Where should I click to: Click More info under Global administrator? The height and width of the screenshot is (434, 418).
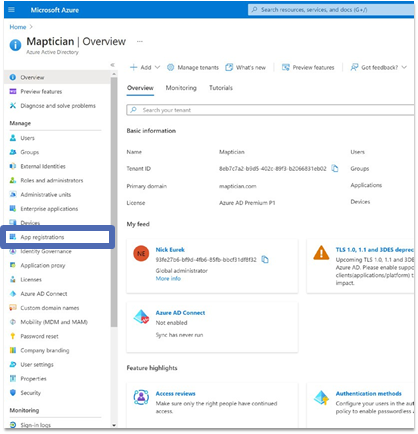[x=168, y=279]
